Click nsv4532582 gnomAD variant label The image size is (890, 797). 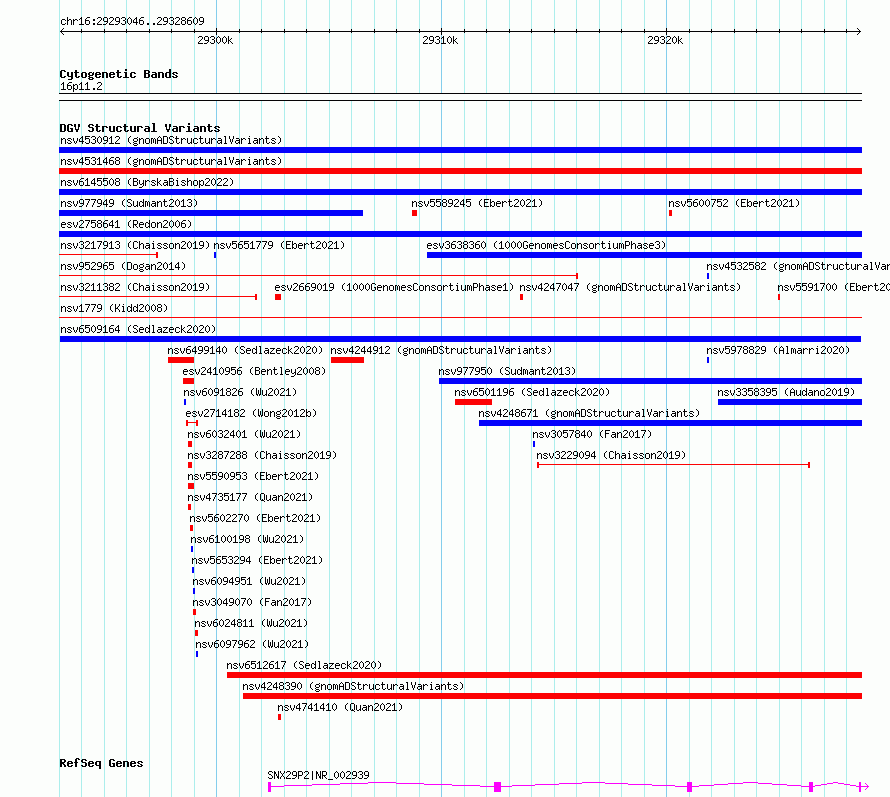click(797, 266)
